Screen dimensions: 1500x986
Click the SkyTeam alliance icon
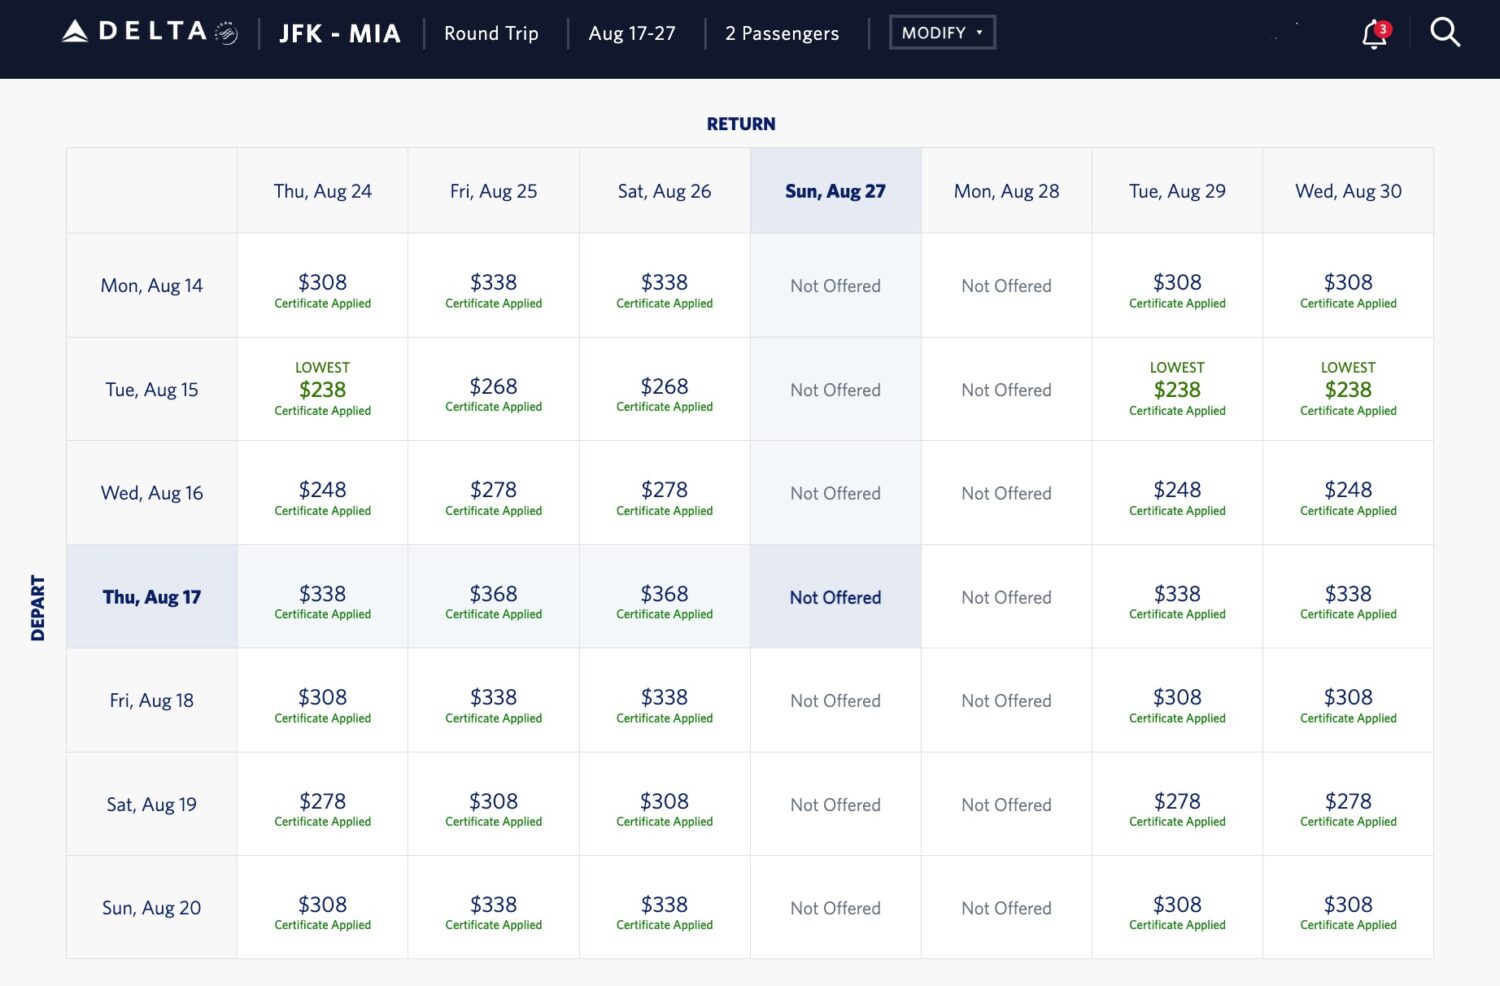[x=228, y=32]
